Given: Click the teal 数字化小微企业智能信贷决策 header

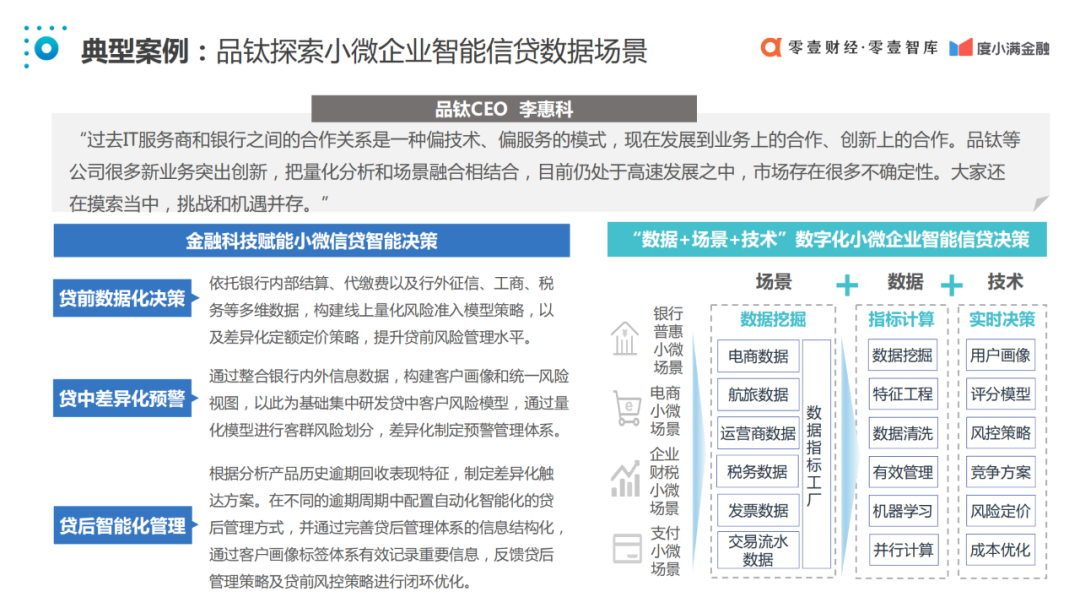Looking at the screenshot, I should 827,240.
